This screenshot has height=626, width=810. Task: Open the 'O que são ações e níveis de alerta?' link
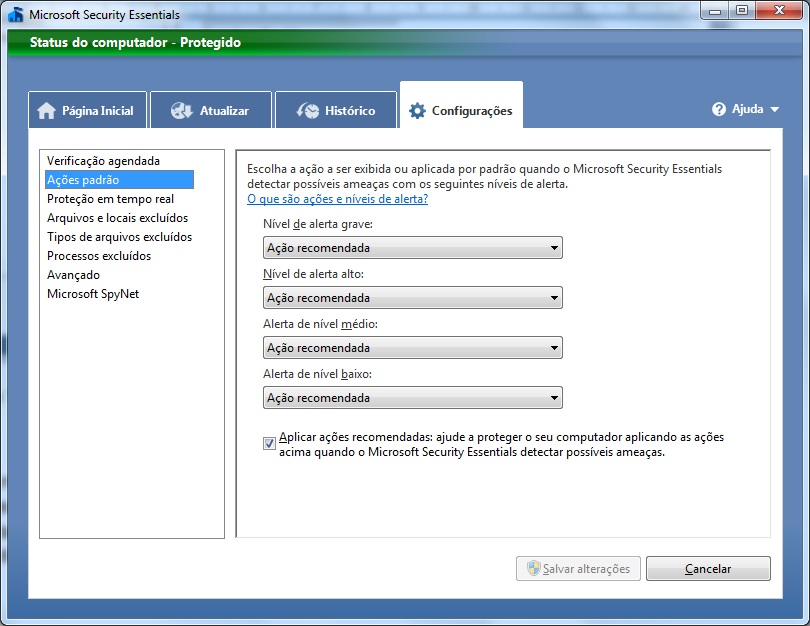(337, 199)
